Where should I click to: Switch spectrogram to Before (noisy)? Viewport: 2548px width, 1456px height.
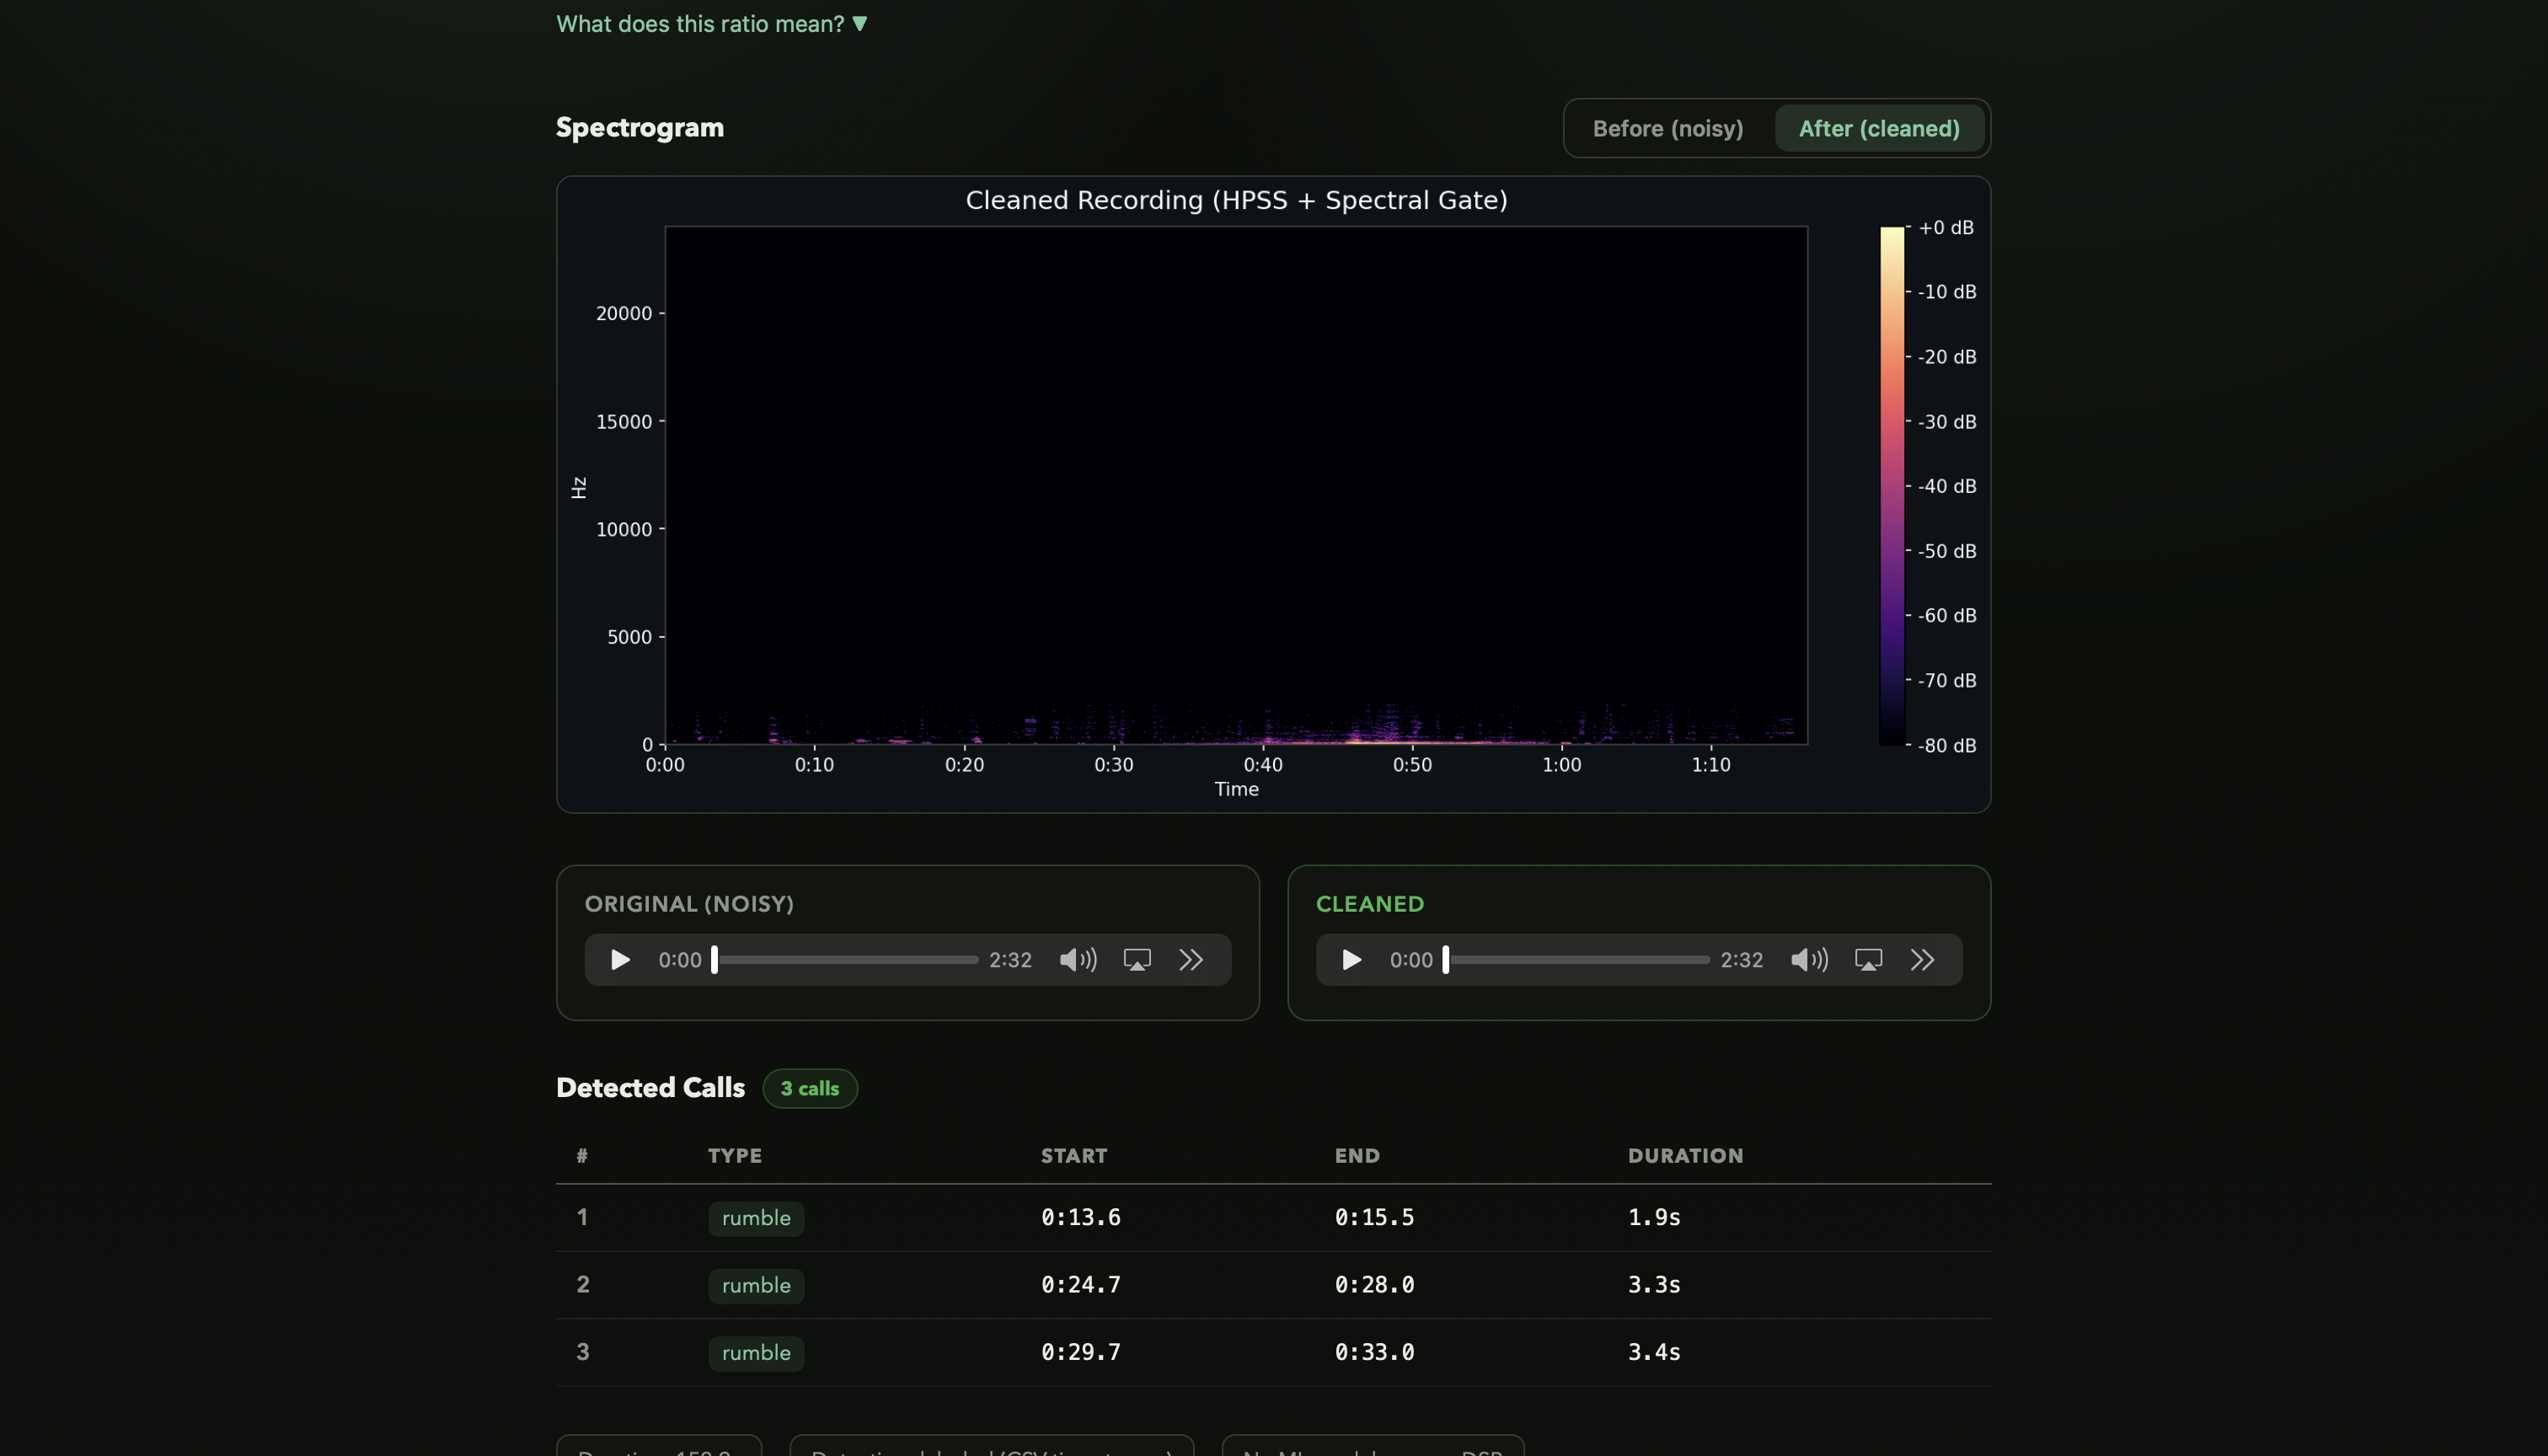tap(1667, 129)
